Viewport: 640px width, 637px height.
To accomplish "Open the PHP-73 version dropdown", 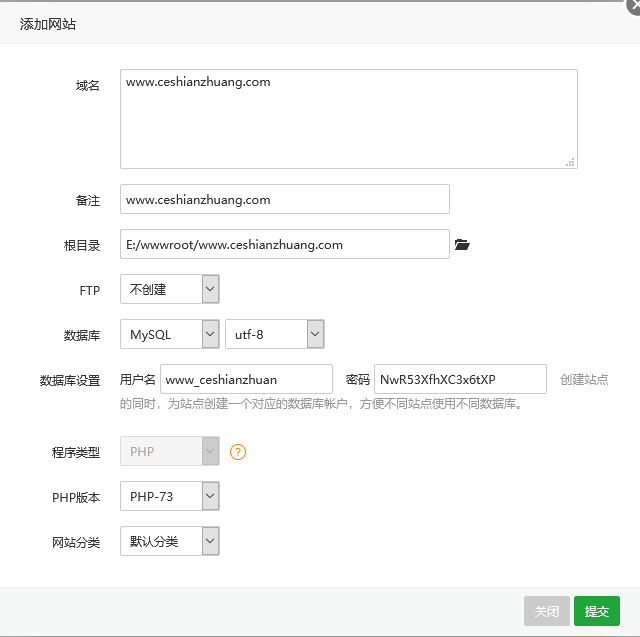I will [x=170, y=496].
